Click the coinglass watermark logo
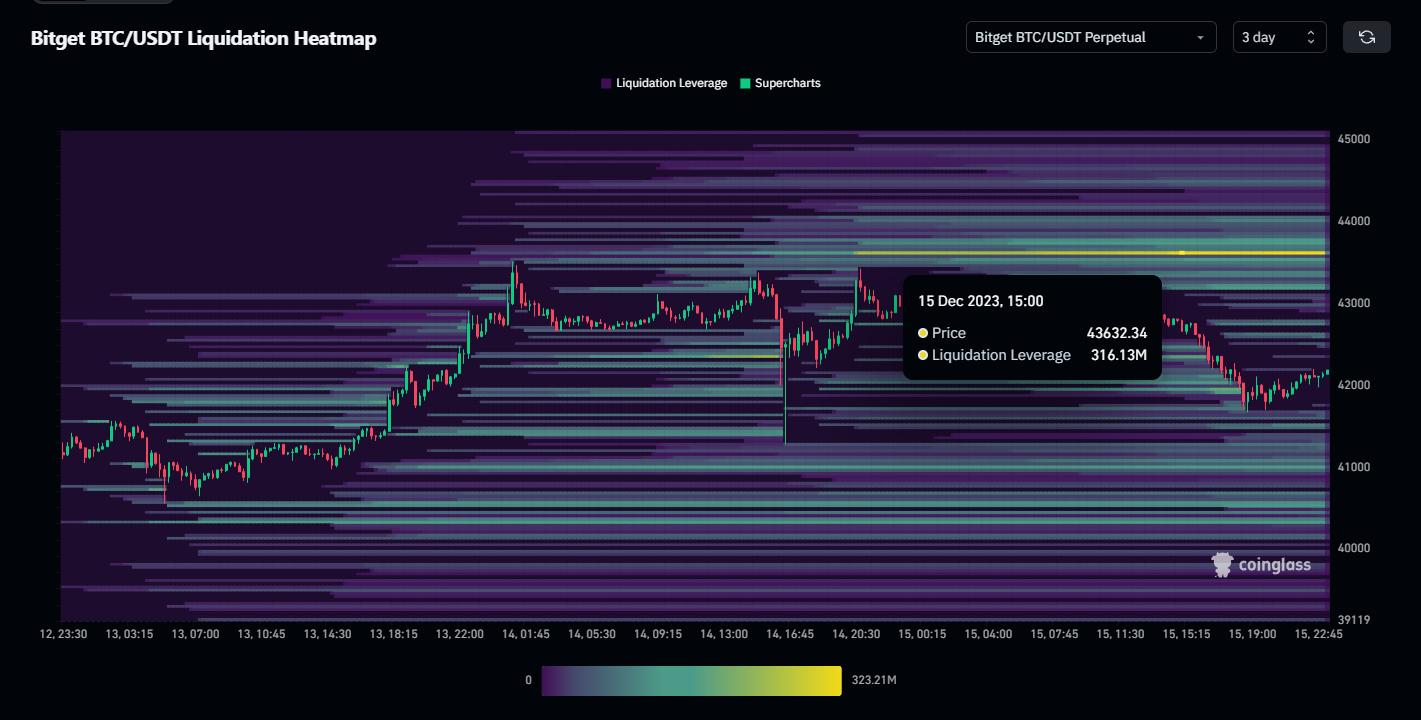 click(x=1261, y=565)
